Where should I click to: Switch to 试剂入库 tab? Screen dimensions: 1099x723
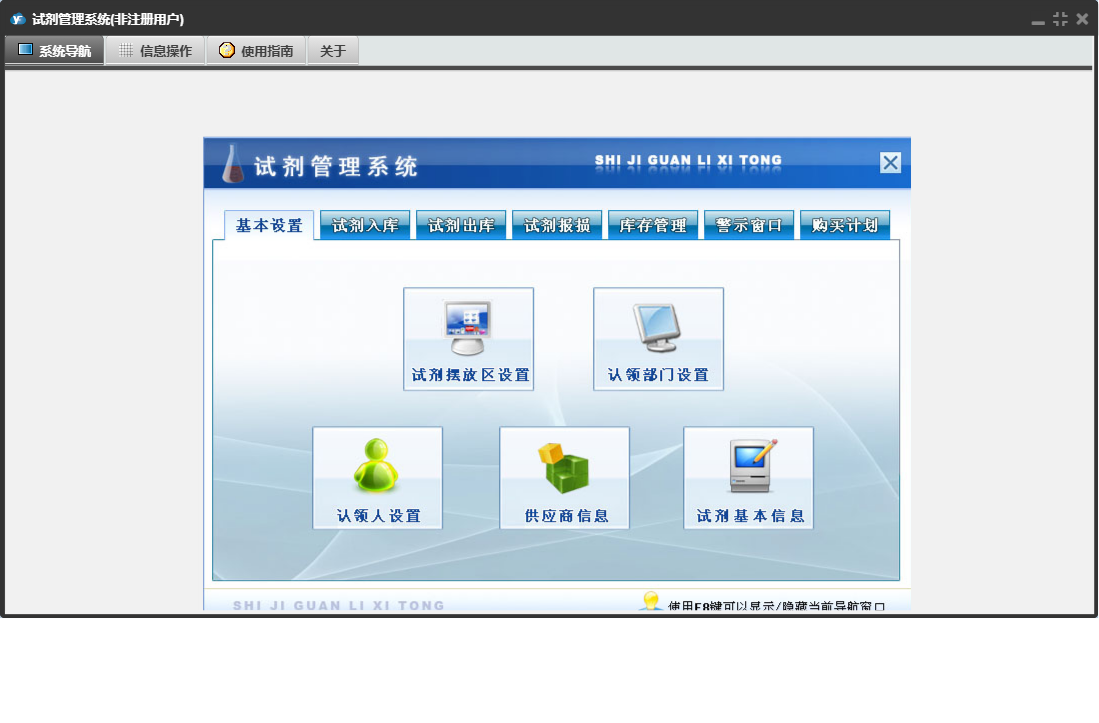365,225
